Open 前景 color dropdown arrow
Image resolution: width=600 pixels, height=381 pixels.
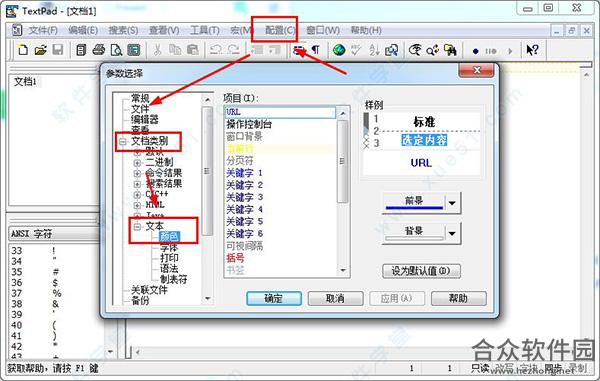pos(452,203)
